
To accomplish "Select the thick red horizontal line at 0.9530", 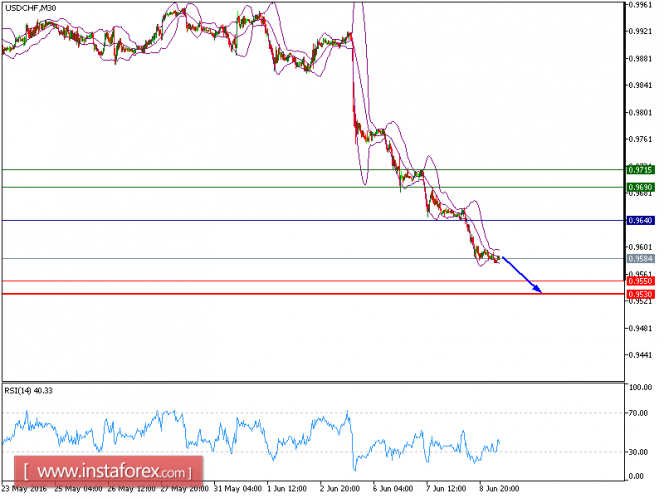I will tap(313, 294).
